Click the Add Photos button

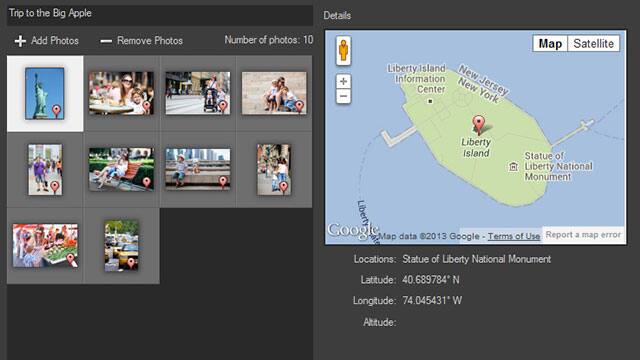click(47, 41)
